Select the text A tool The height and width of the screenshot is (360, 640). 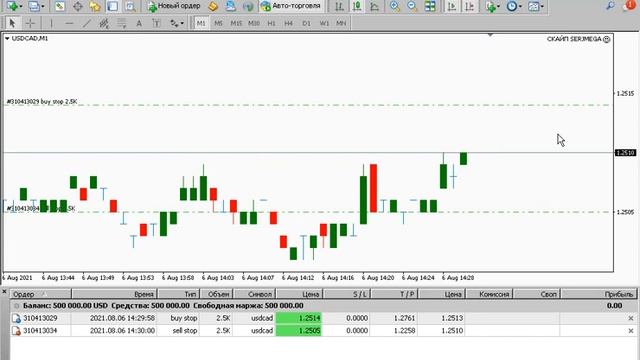tap(139, 23)
